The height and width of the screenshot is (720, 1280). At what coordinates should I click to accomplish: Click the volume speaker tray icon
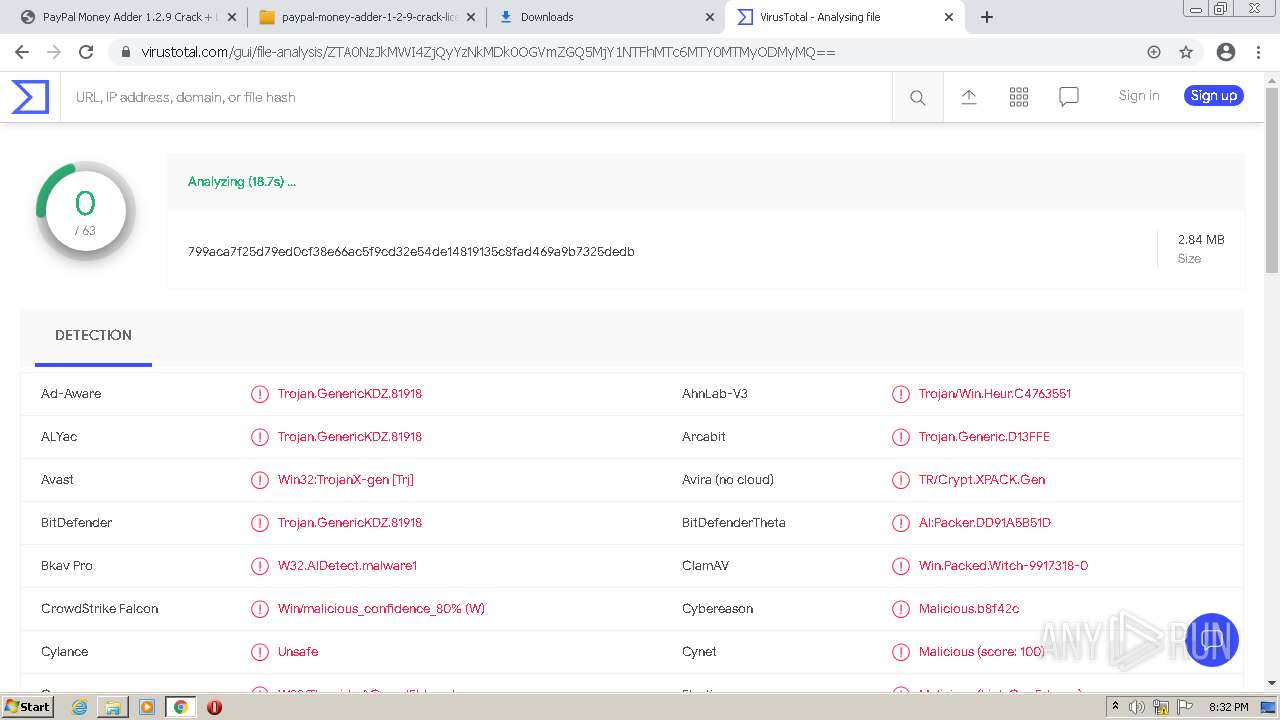pos(1137,707)
